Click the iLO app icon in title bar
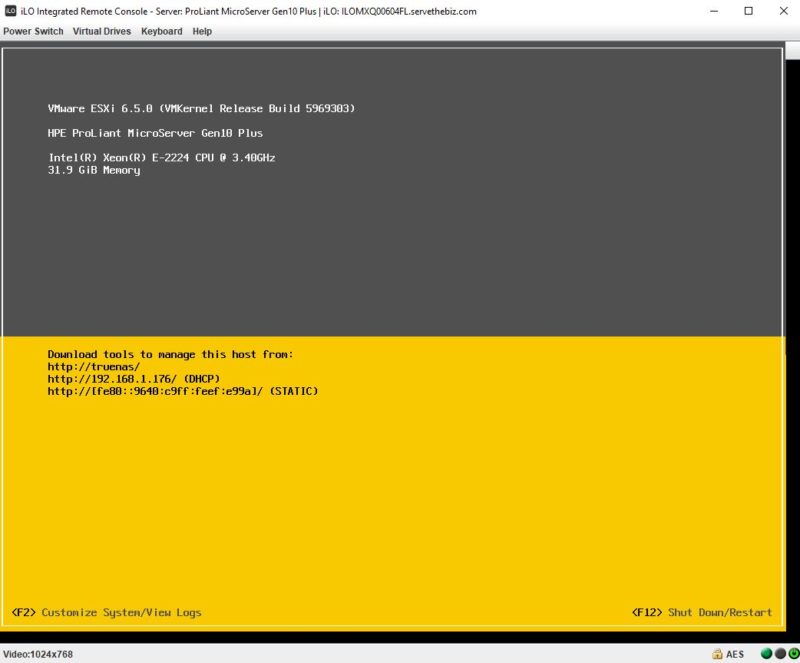Viewport: 800px width, 663px height. [10, 11]
